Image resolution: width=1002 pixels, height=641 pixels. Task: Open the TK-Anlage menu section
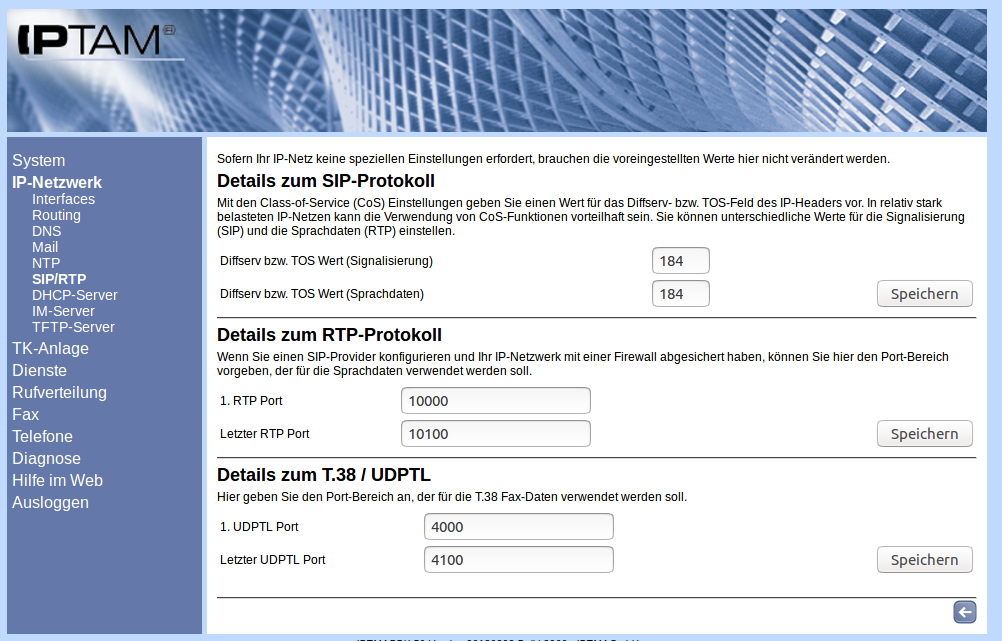50,348
